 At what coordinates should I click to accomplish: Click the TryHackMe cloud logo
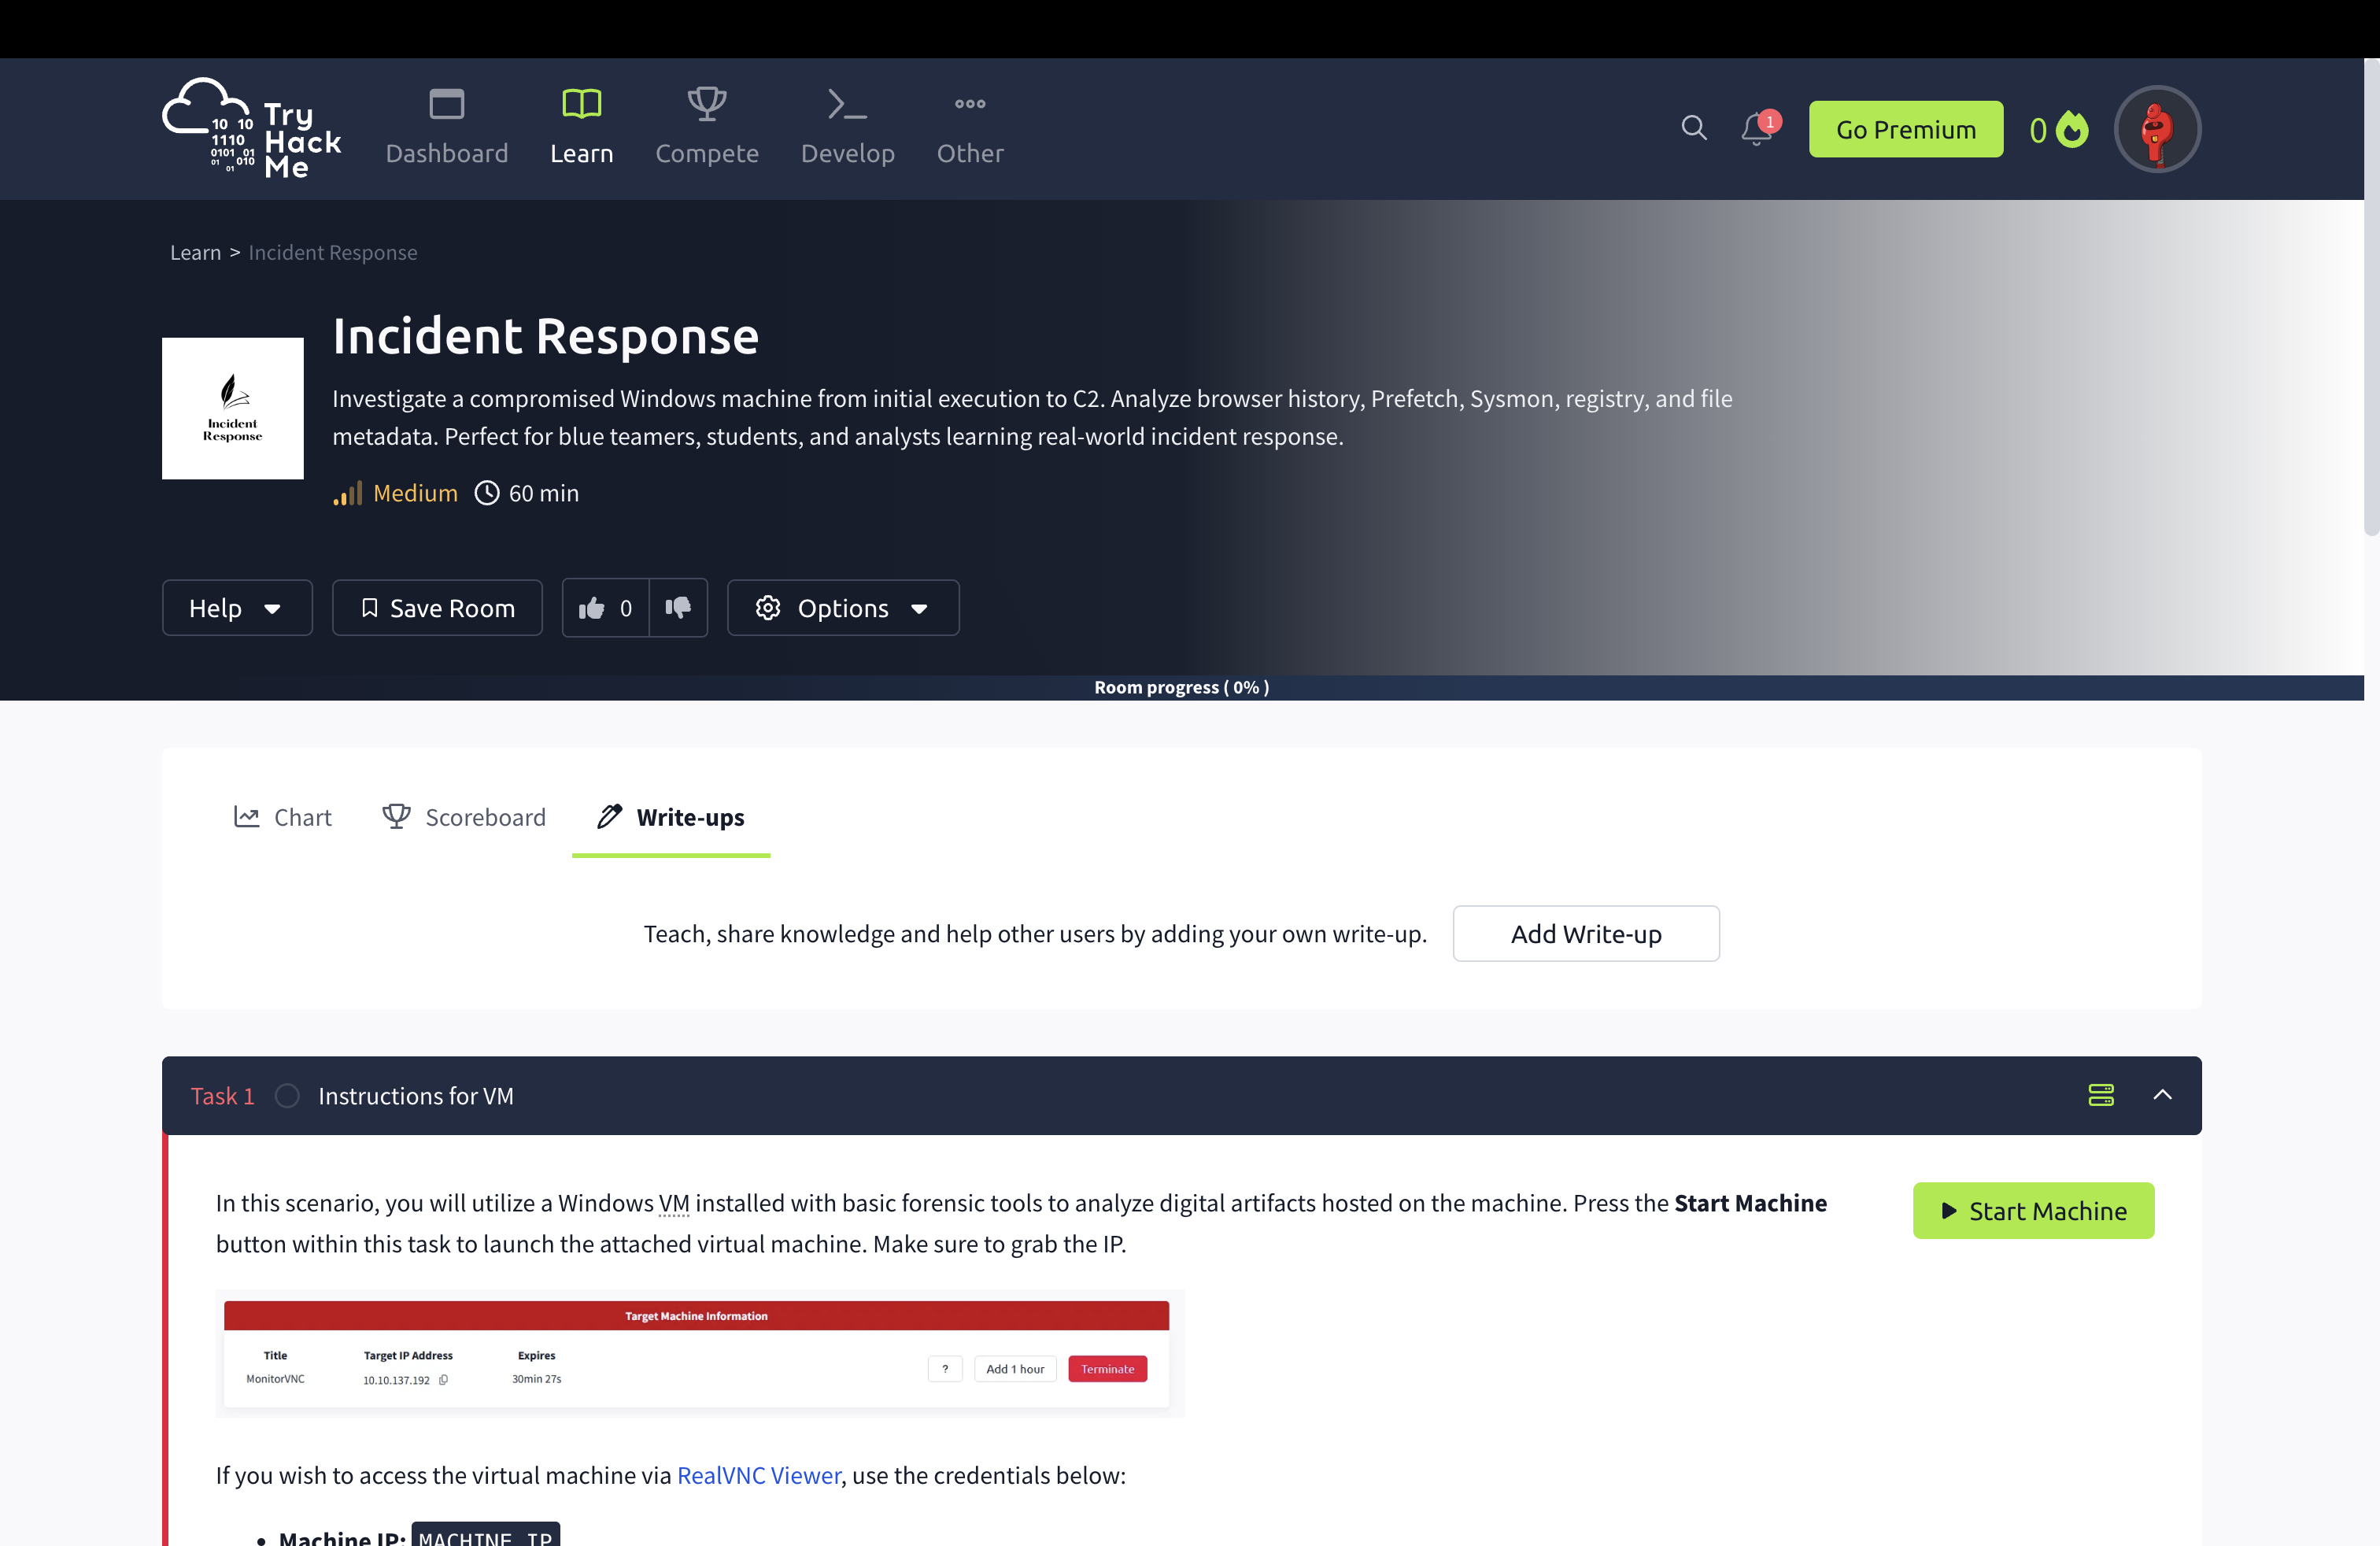[x=251, y=128]
